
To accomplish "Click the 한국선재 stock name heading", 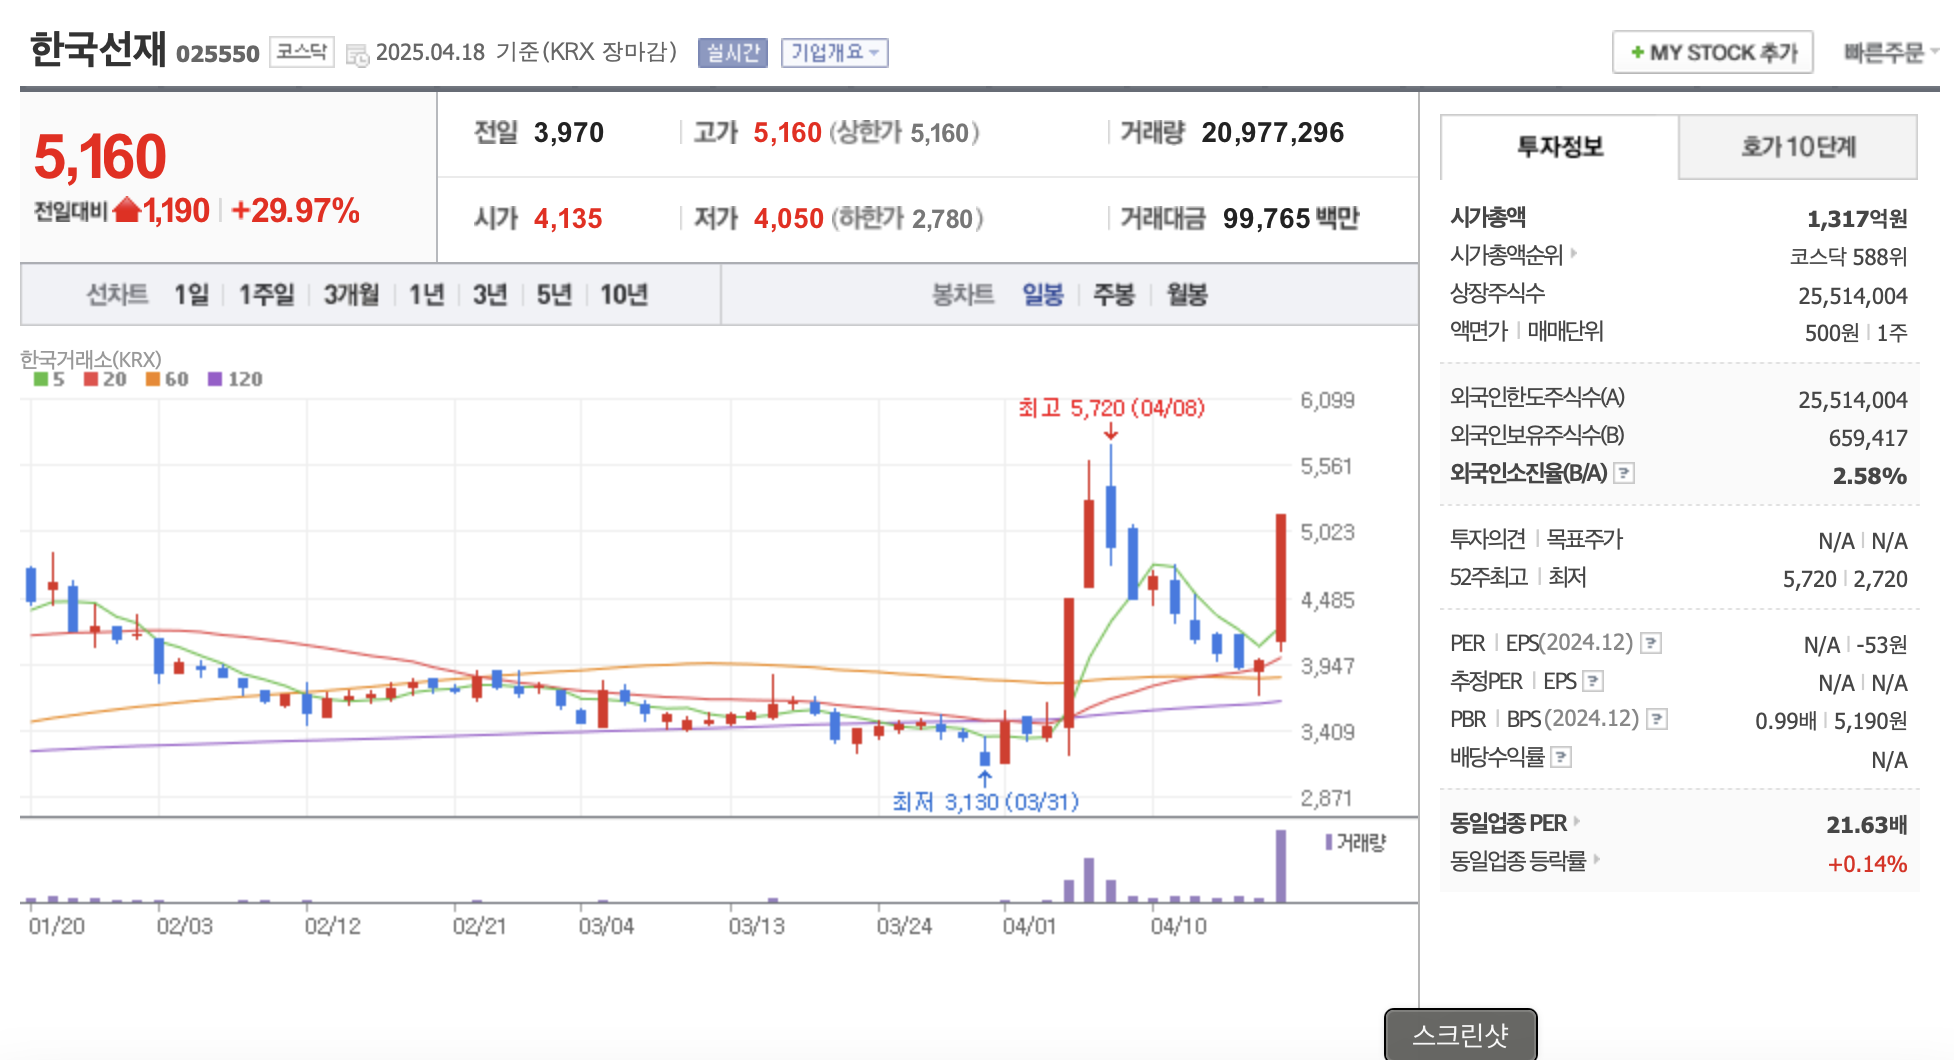I will 98,50.
